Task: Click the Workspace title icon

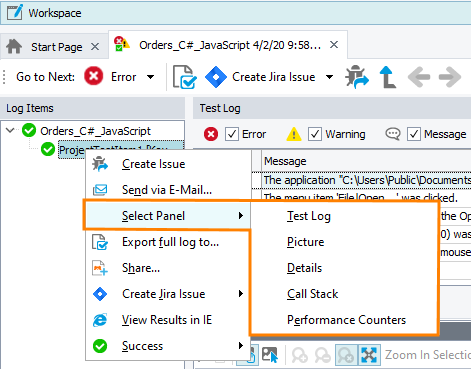Action: point(15,13)
